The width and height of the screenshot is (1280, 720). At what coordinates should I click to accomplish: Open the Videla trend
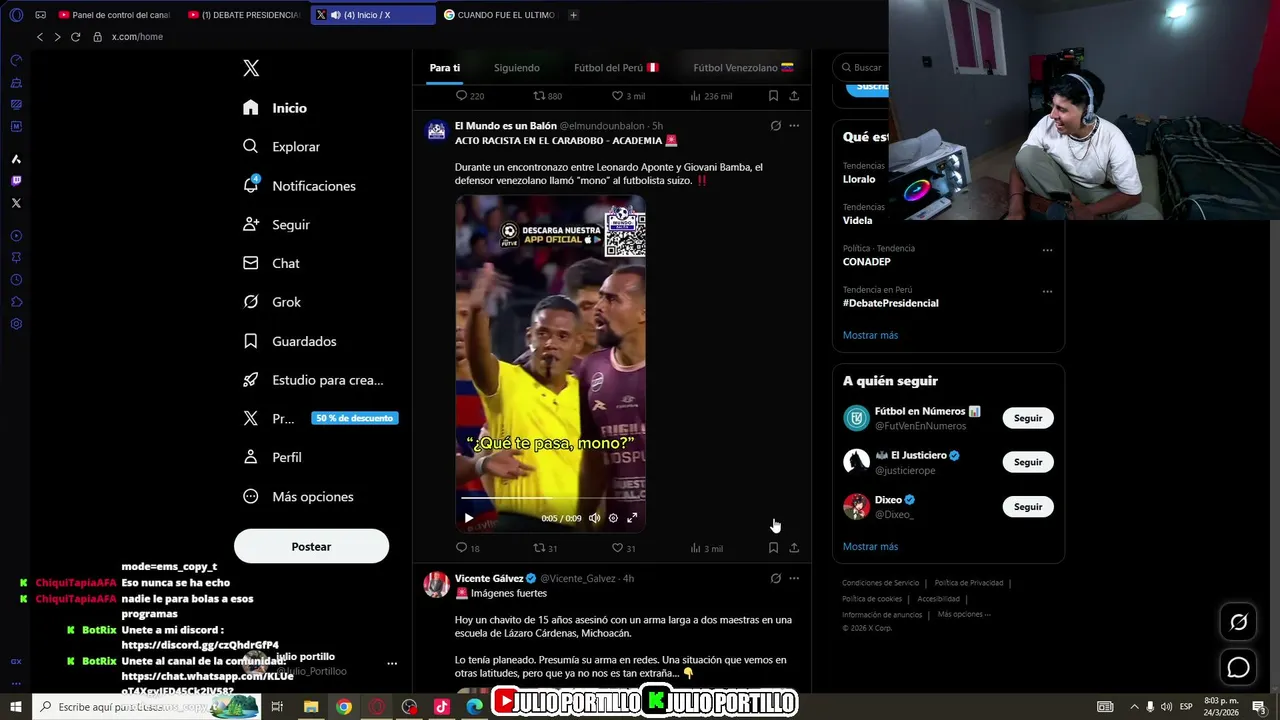pyautogui.click(x=857, y=220)
